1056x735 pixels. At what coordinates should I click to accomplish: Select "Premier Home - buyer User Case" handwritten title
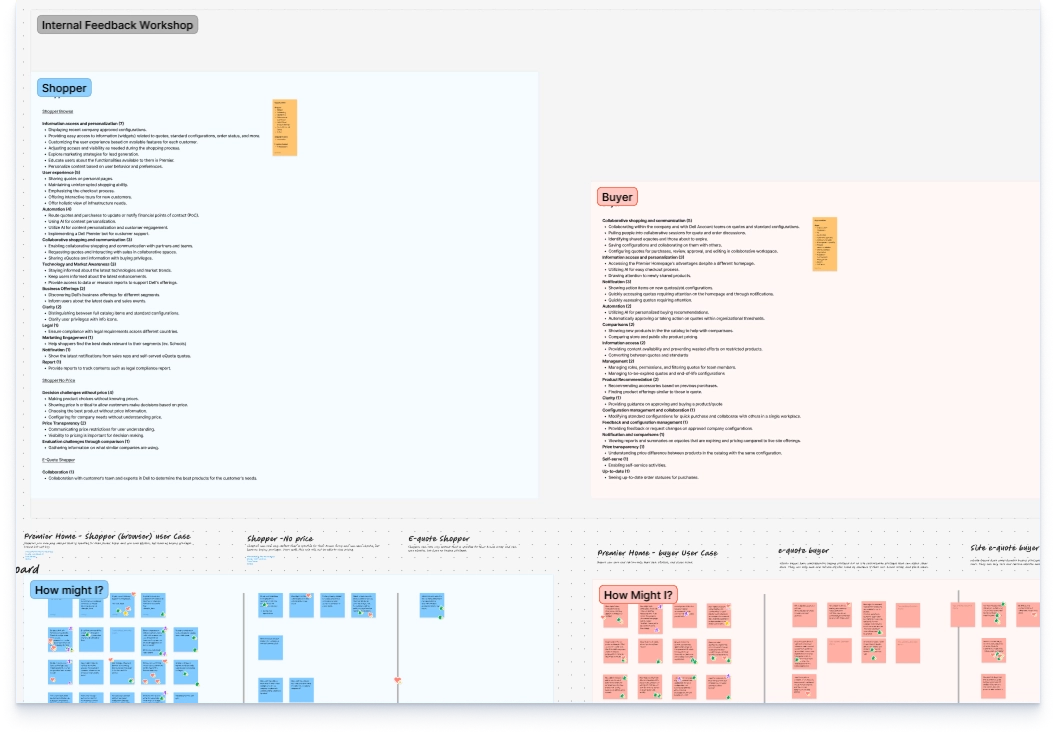[x=657, y=552]
